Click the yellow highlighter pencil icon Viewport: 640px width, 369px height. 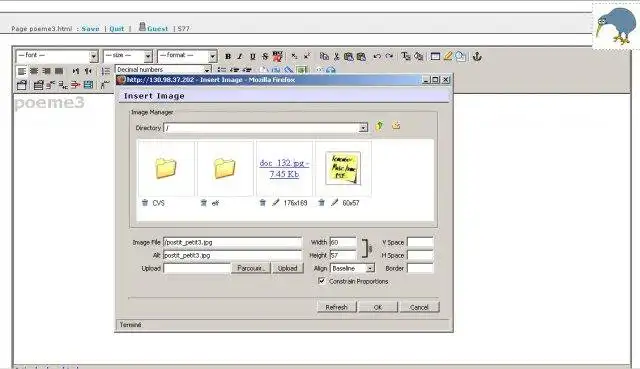click(448, 56)
